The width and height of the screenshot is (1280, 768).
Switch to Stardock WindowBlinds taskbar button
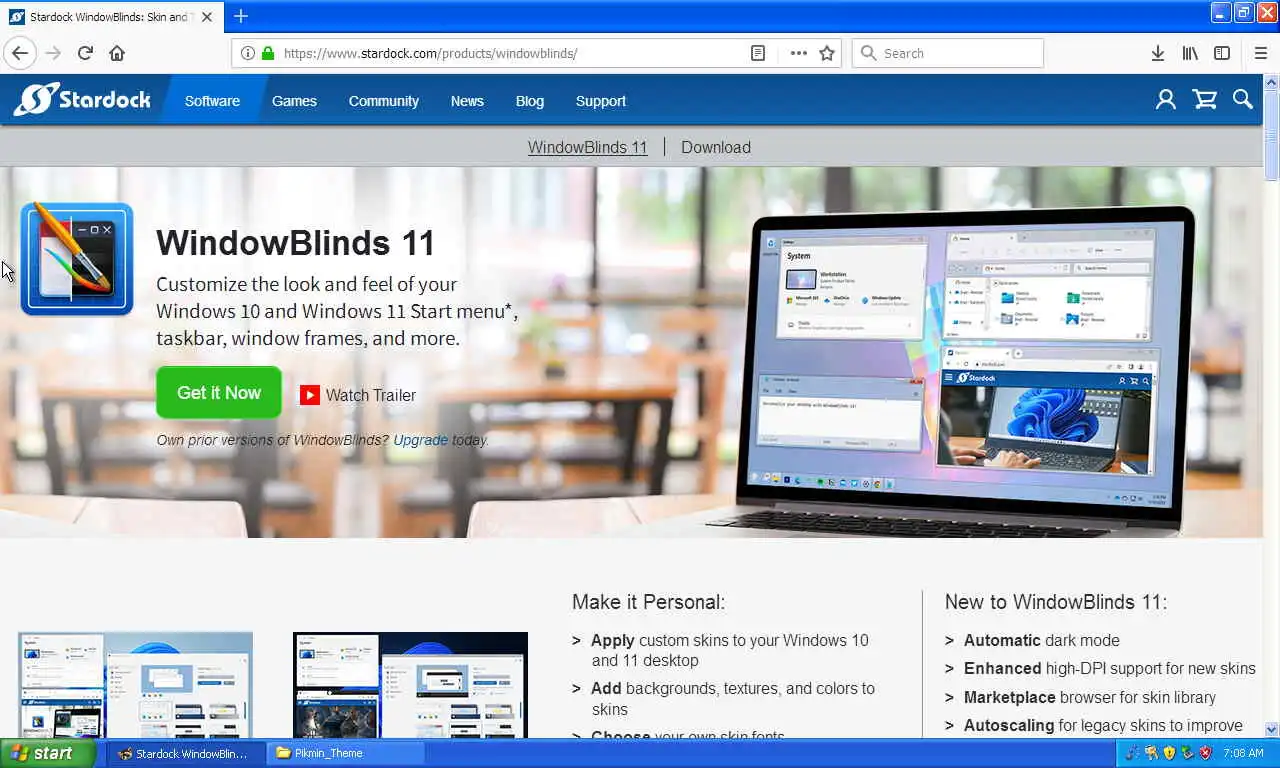183,753
